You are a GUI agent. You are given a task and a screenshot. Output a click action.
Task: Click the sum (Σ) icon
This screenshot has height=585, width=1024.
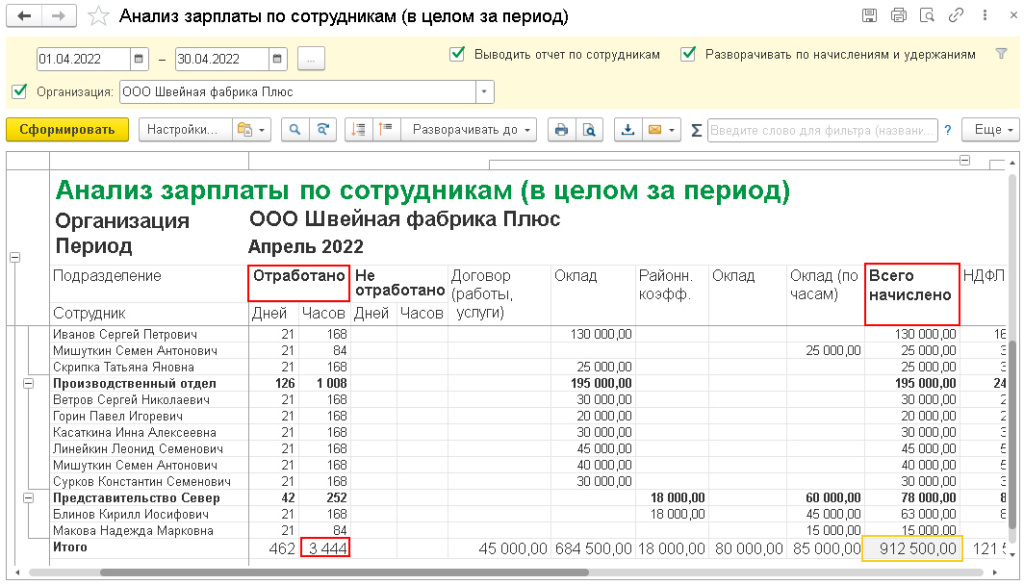coord(695,130)
